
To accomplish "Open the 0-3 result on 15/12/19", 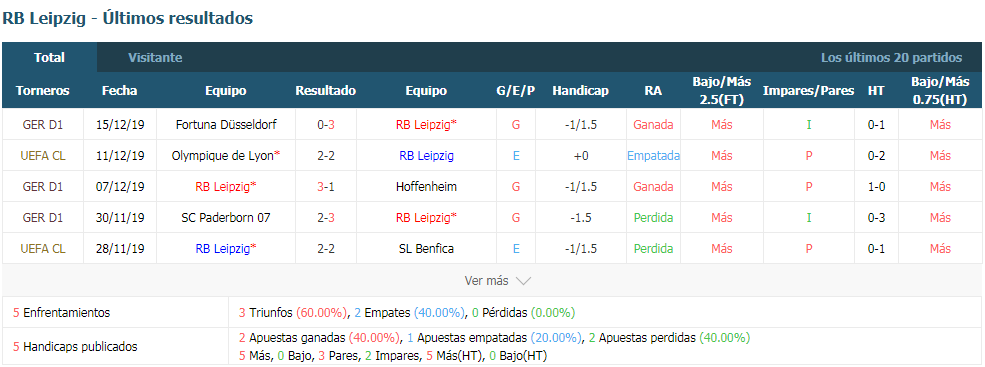I will pyautogui.click(x=325, y=125).
